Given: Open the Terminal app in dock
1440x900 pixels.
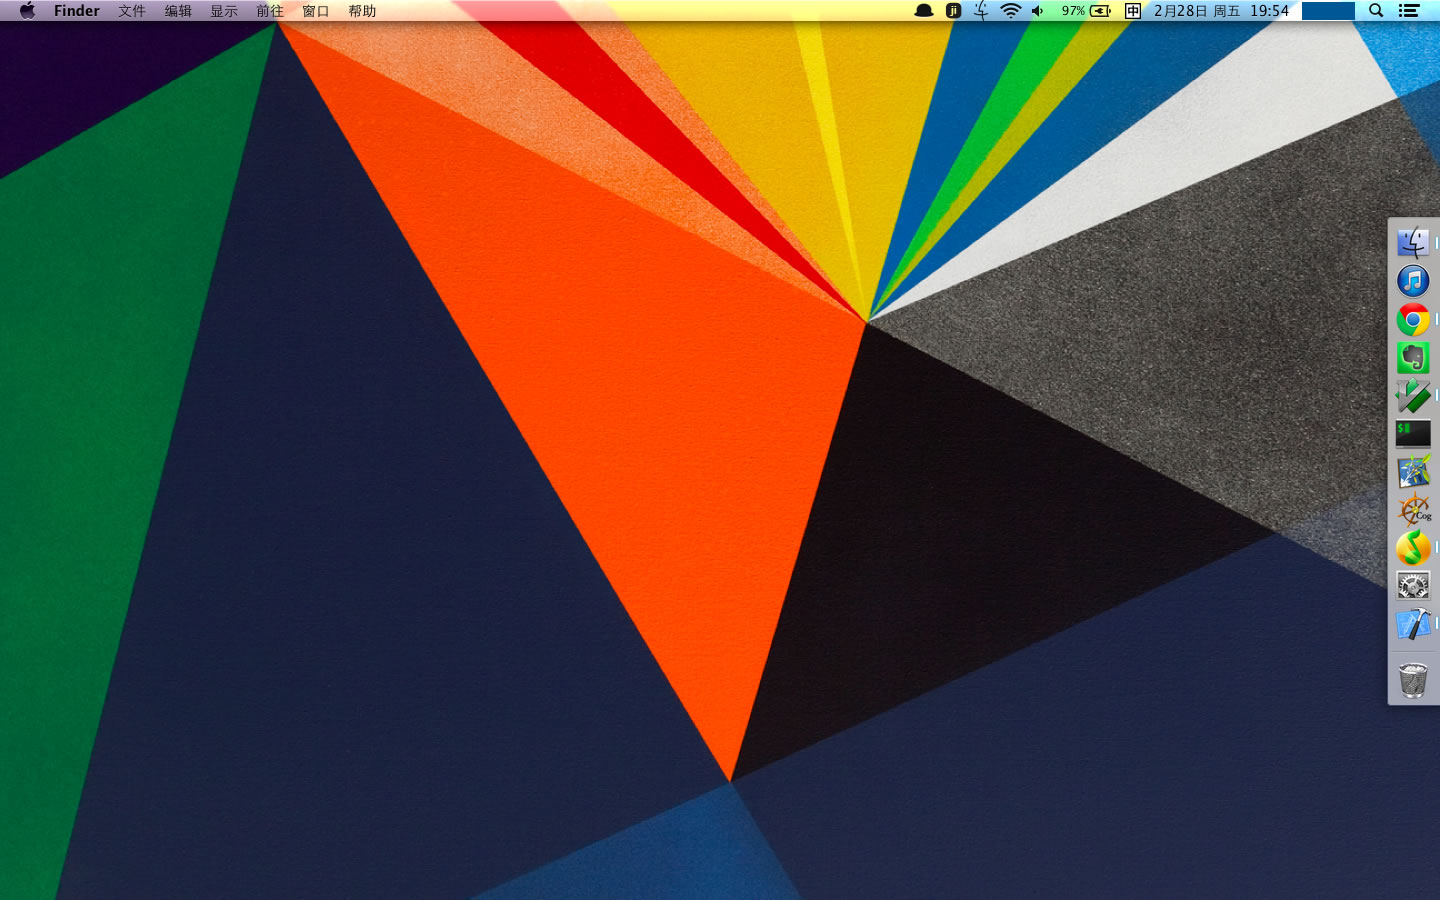Looking at the screenshot, I should coord(1413,434).
